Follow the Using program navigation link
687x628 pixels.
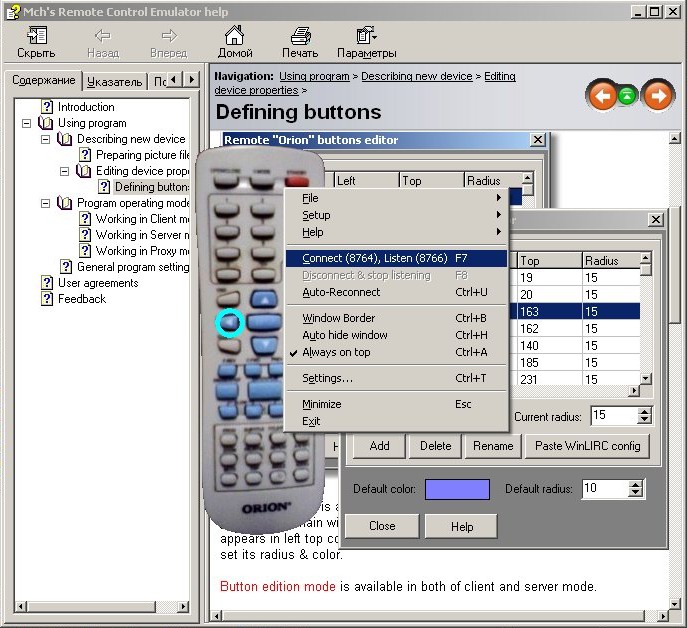314,76
